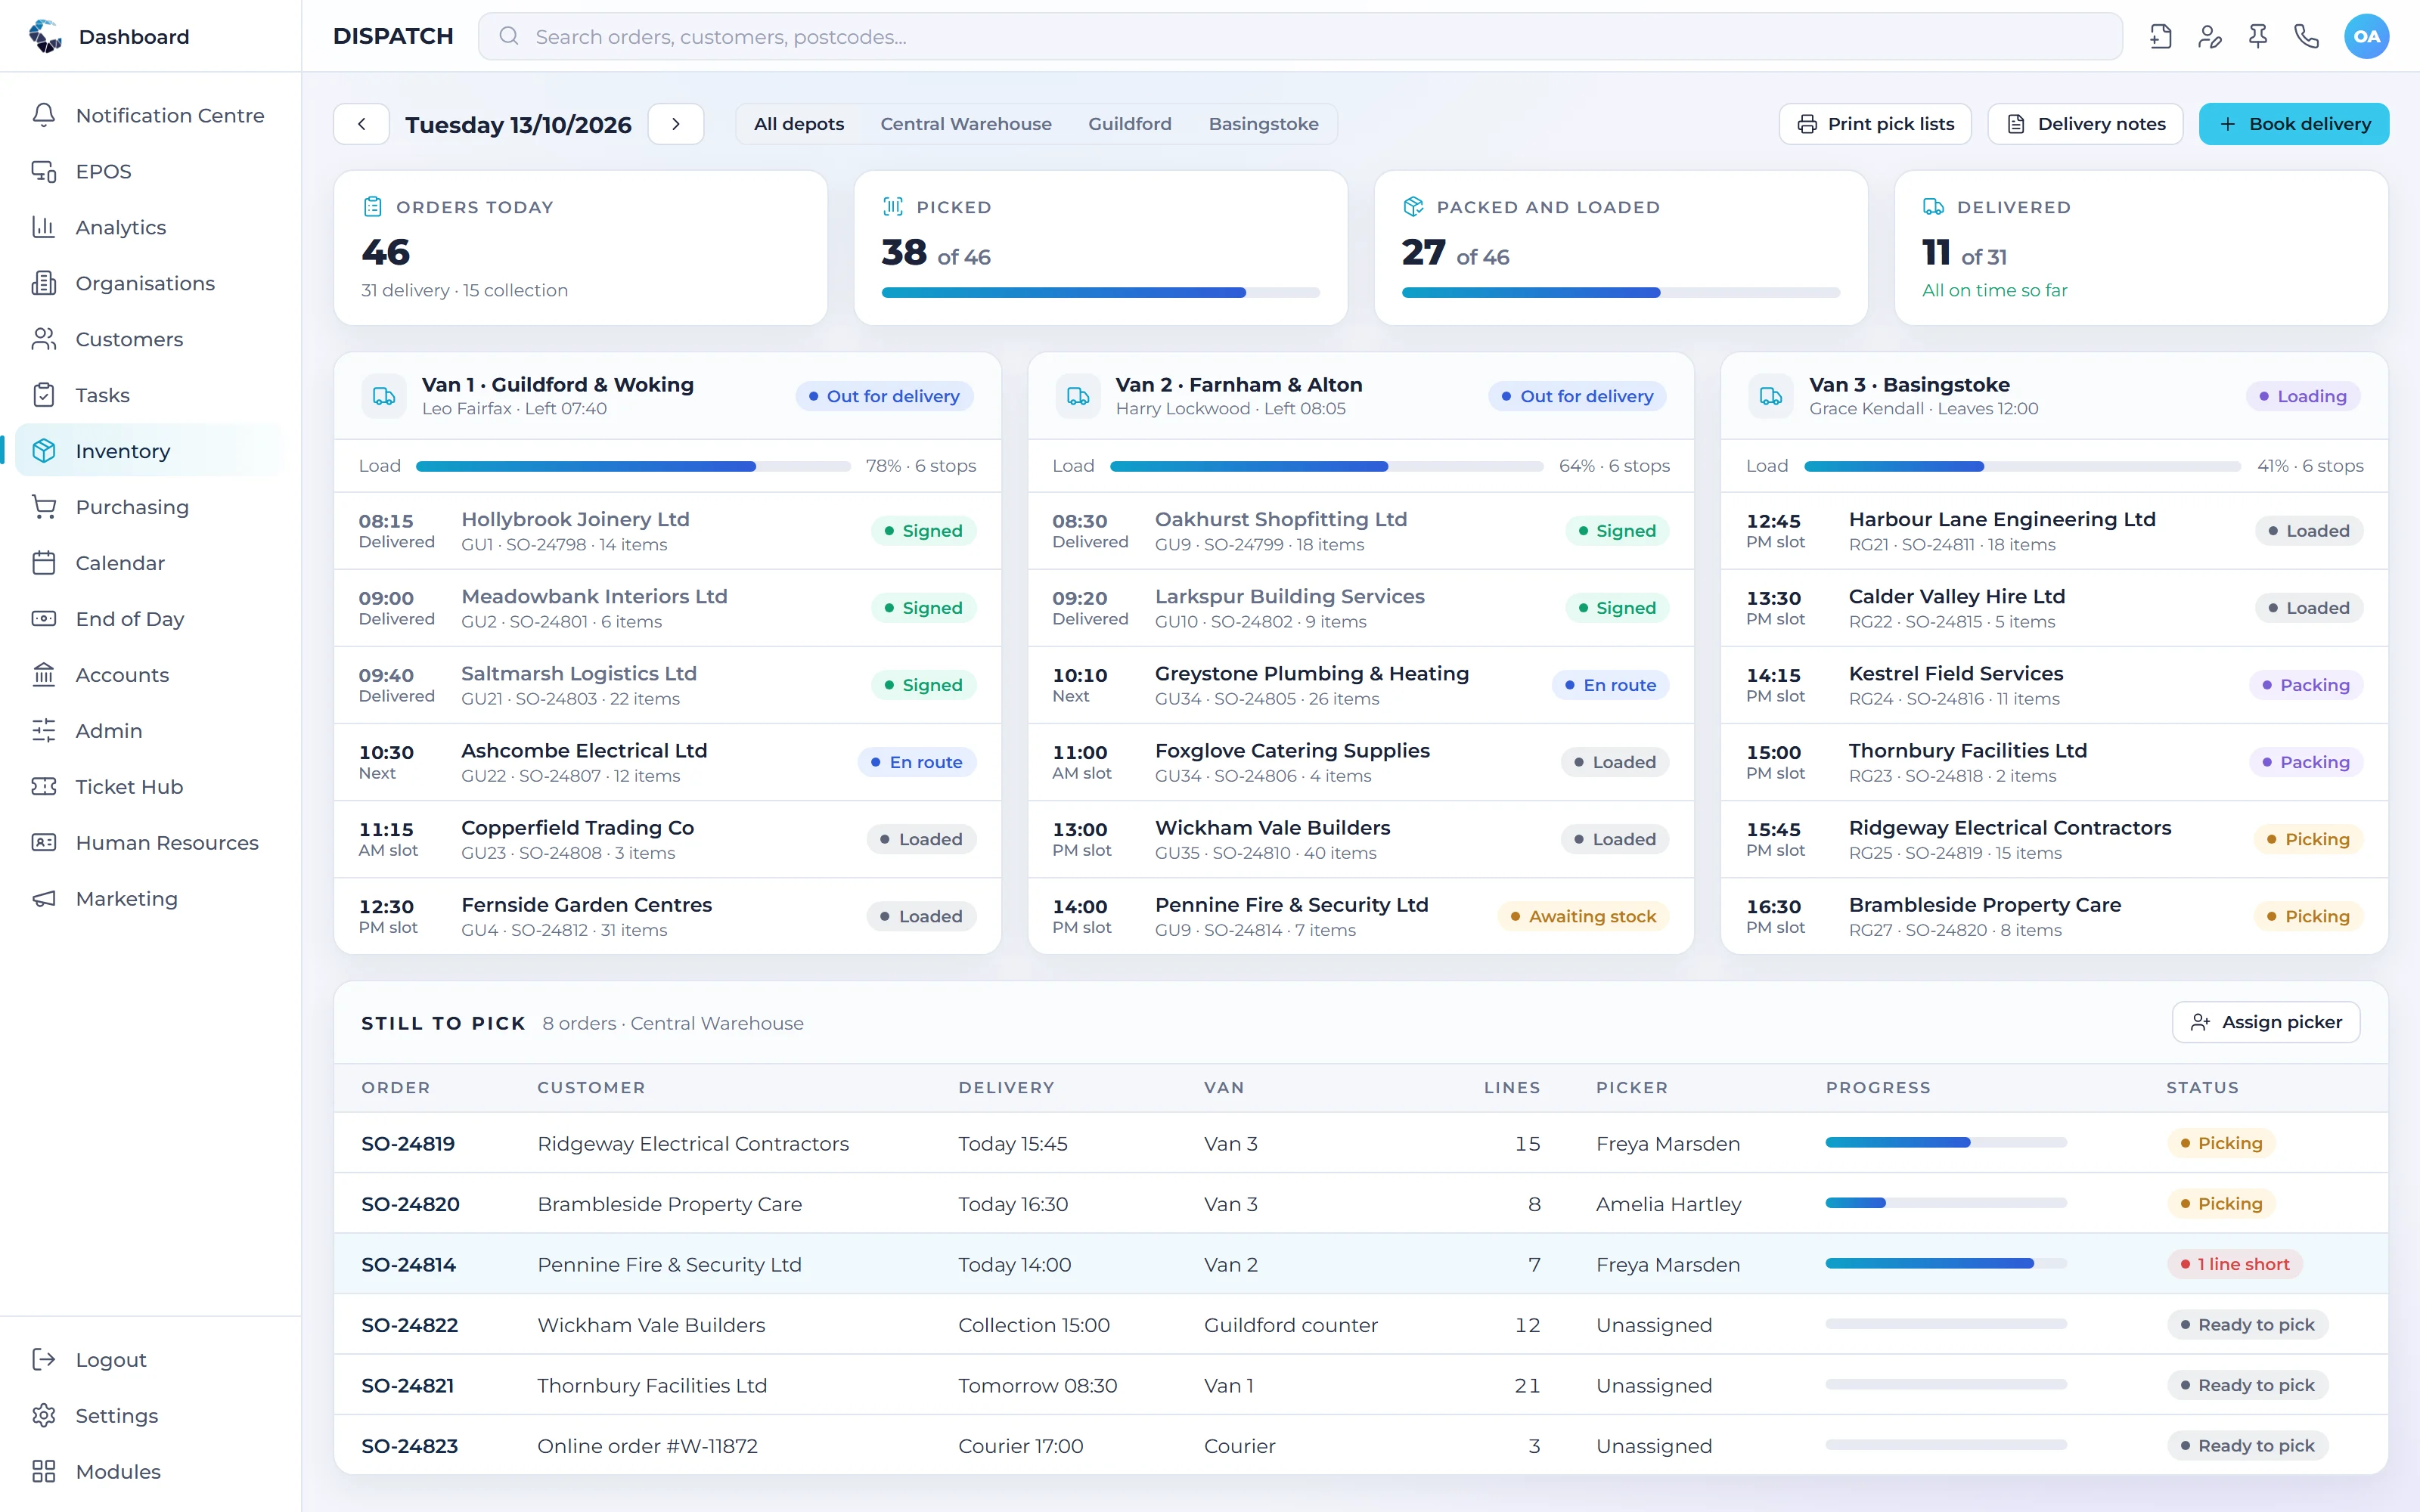Open End of Day cash icon

pos(44,619)
